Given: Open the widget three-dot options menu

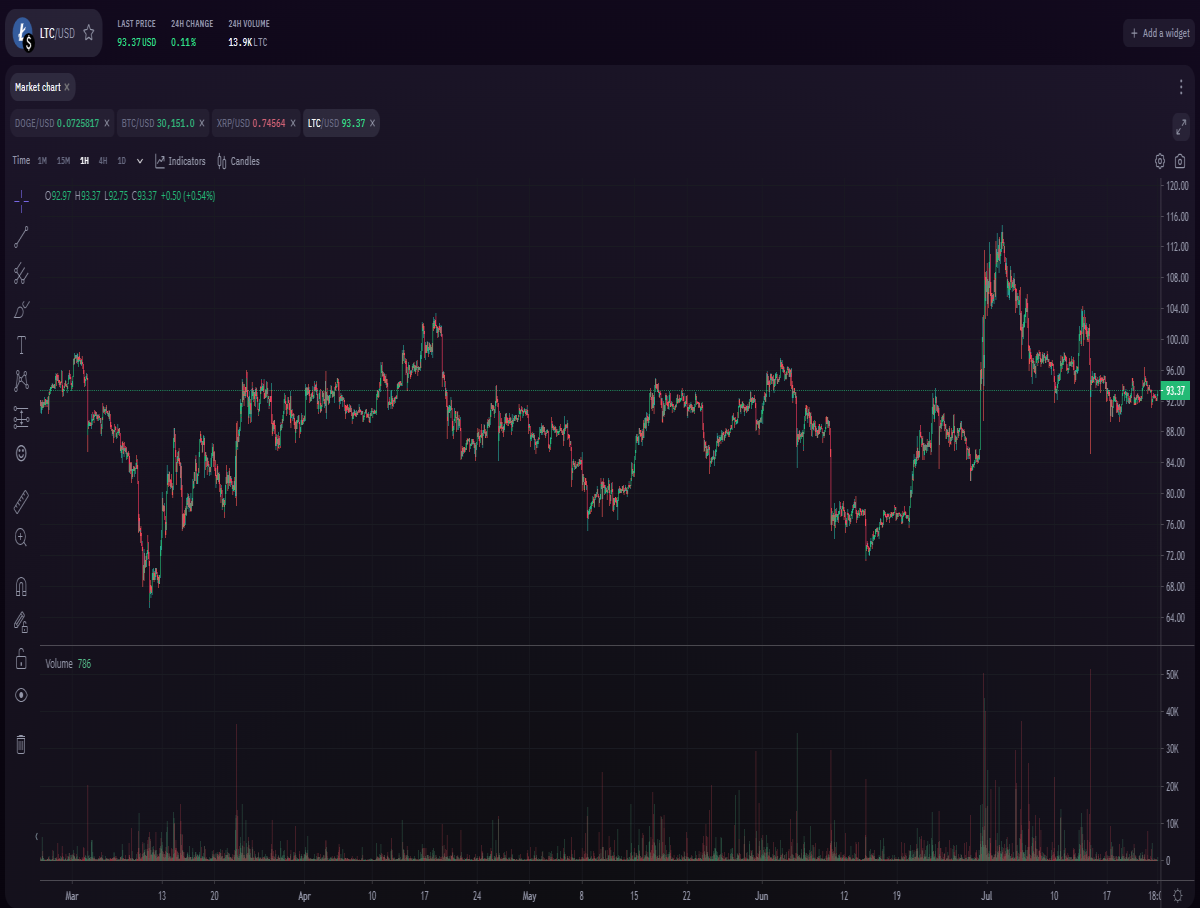Looking at the screenshot, I should click(x=1181, y=87).
